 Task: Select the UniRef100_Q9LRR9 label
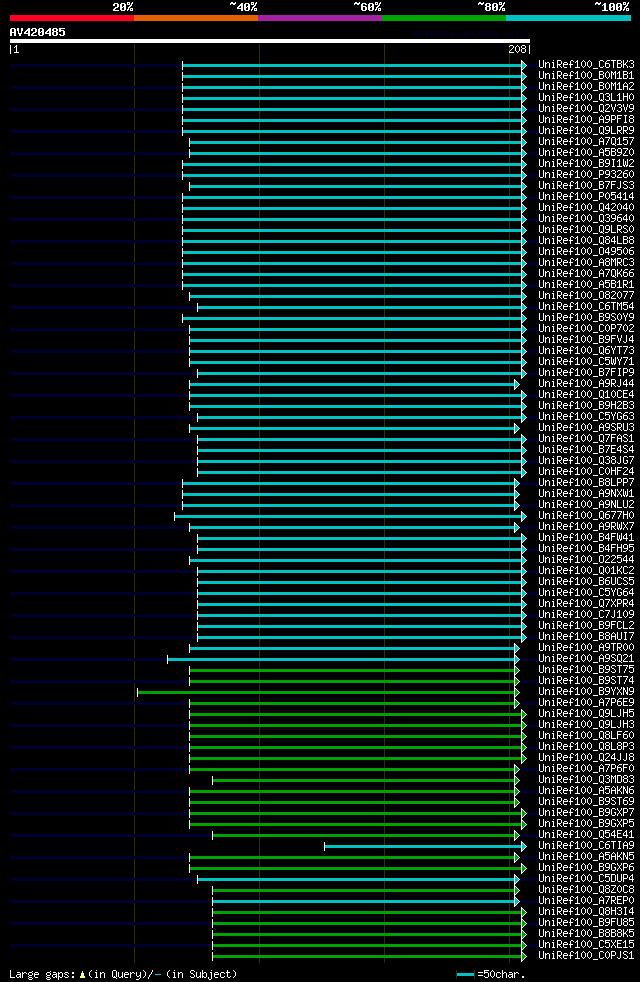586,131
